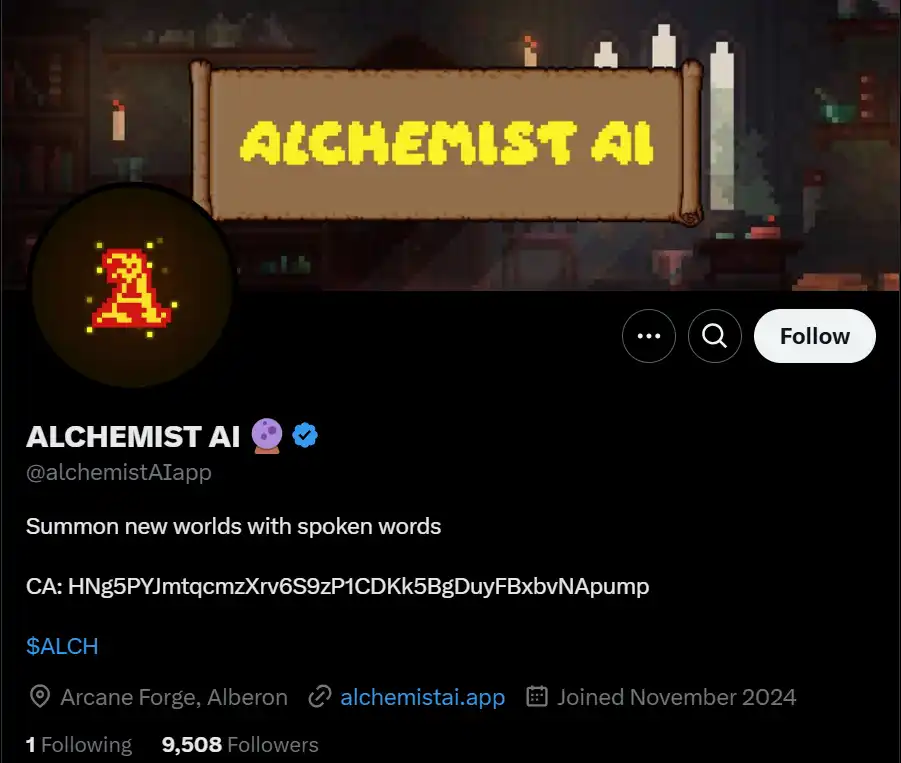
Task: Click the Arcane Forge, Alberon location text
Action: point(174,697)
